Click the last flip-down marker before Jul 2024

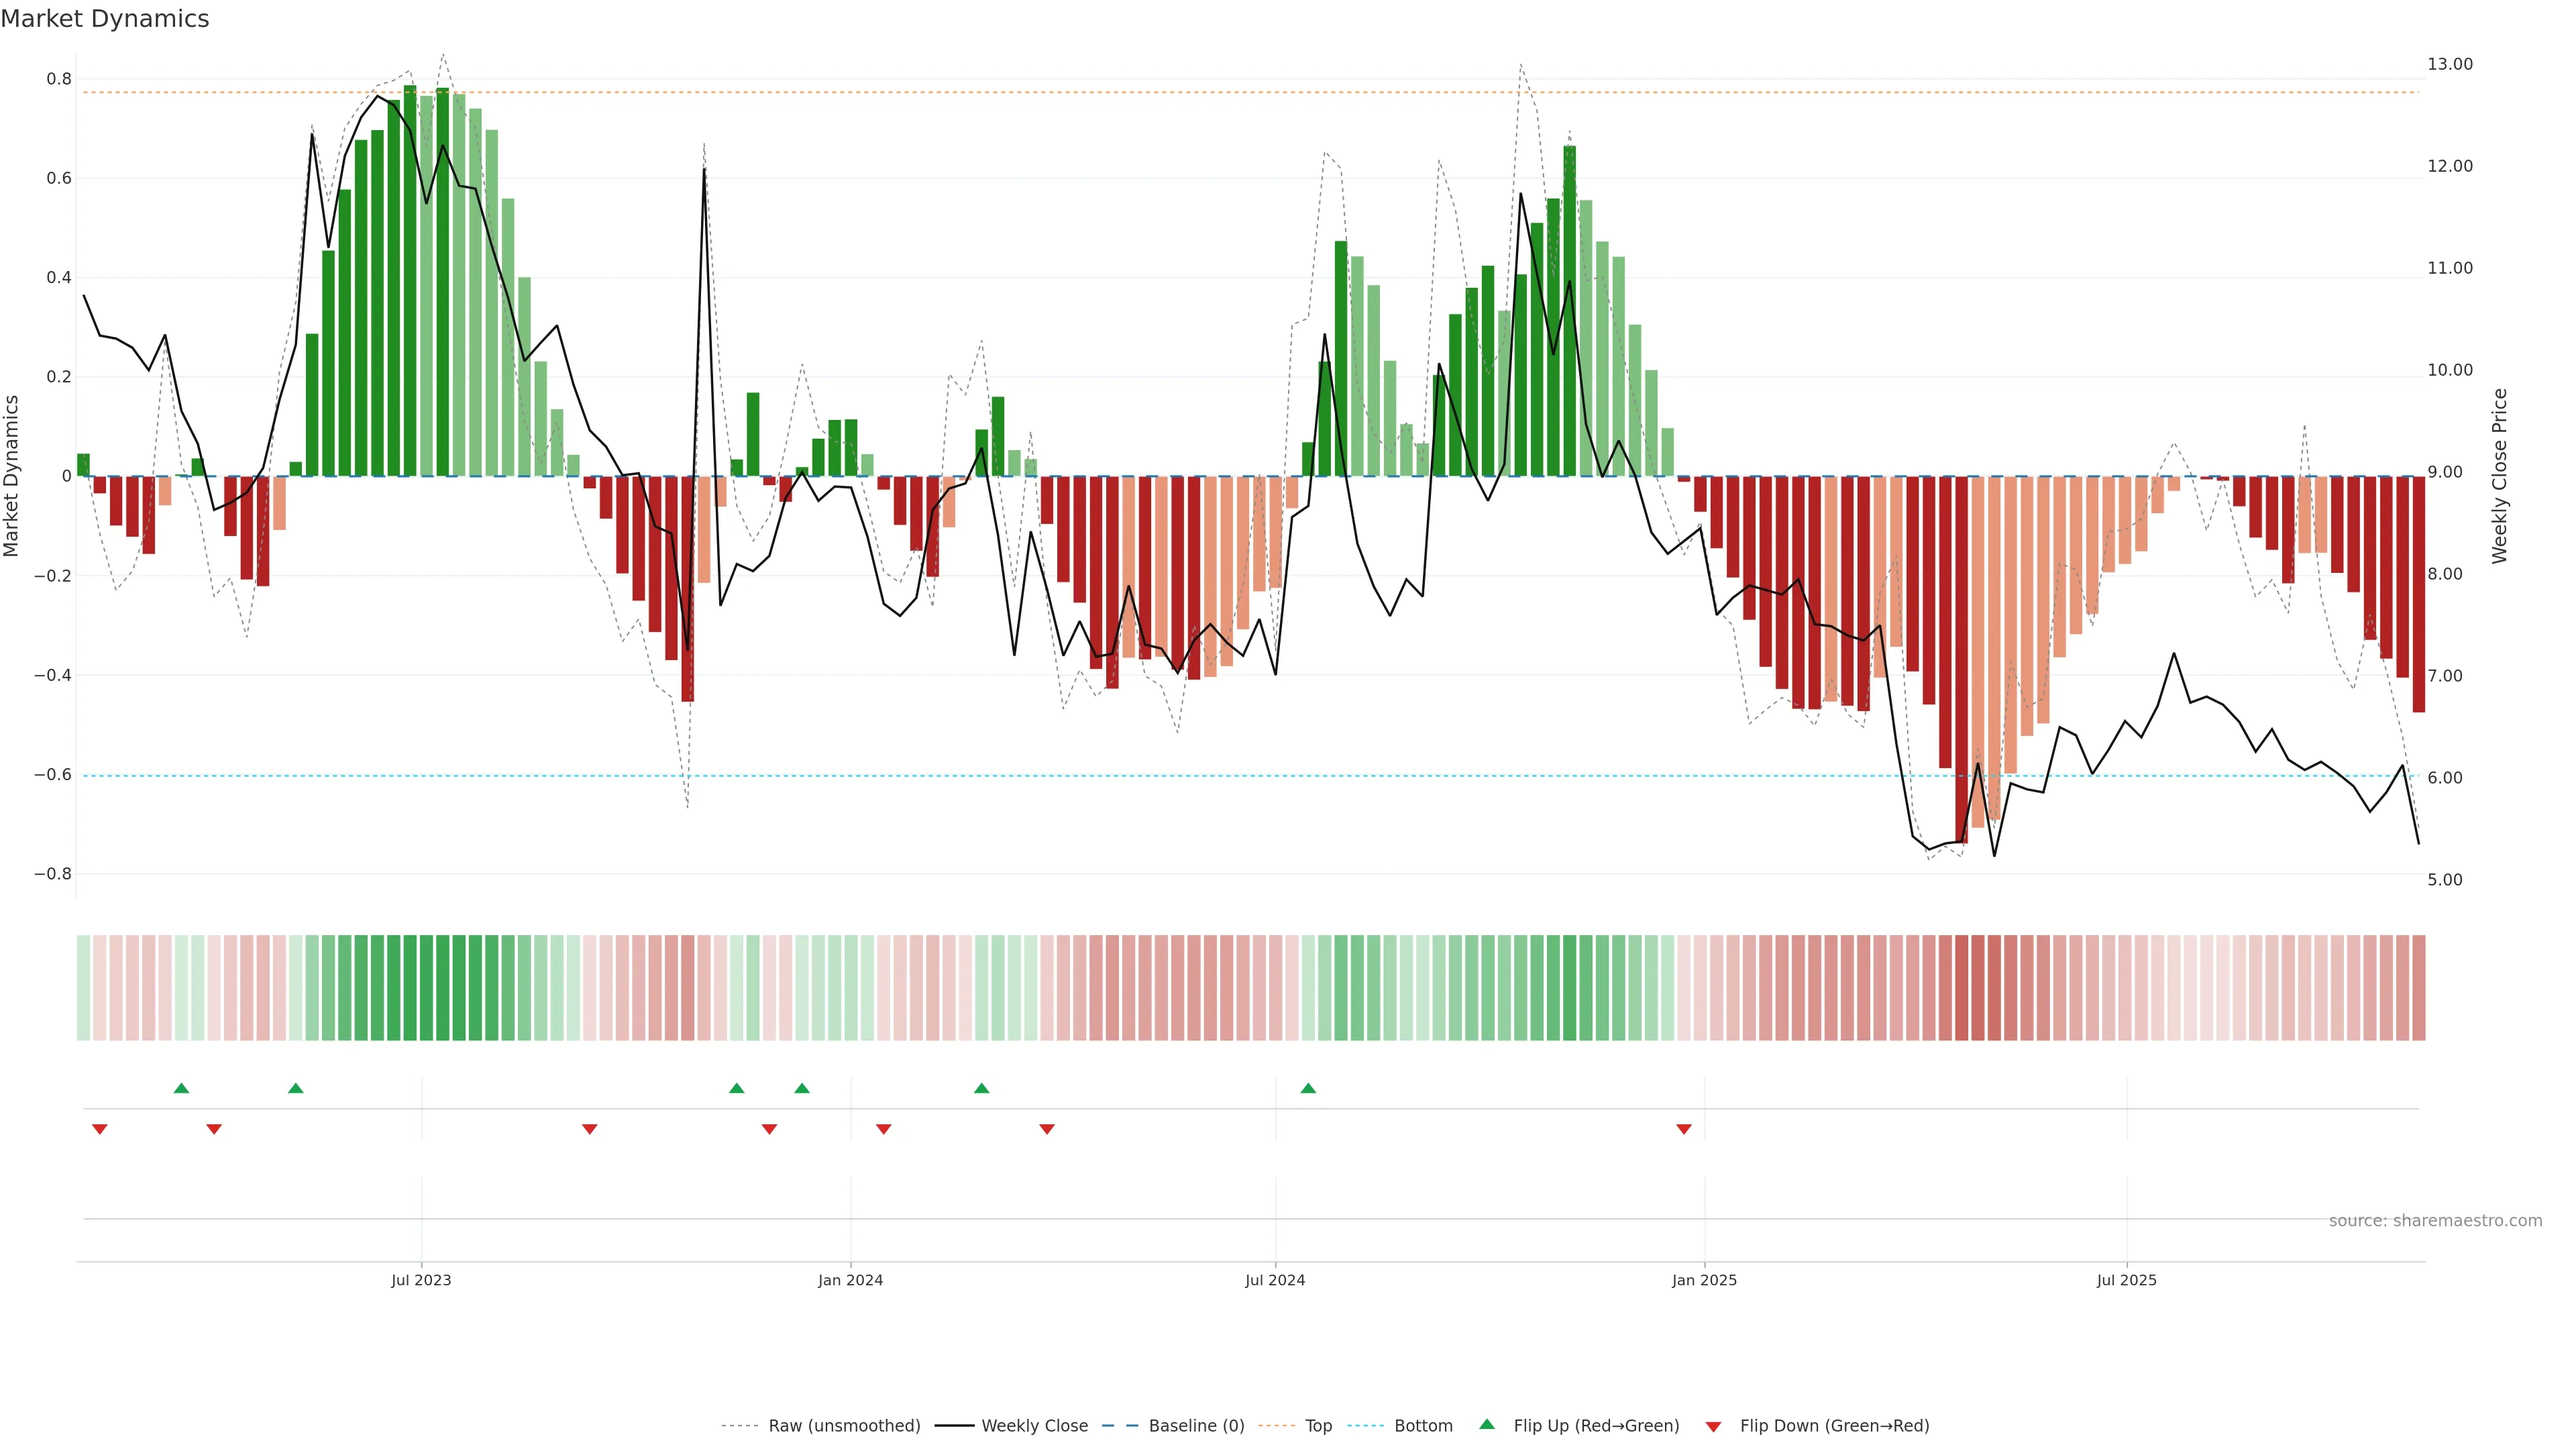point(1047,1129)
